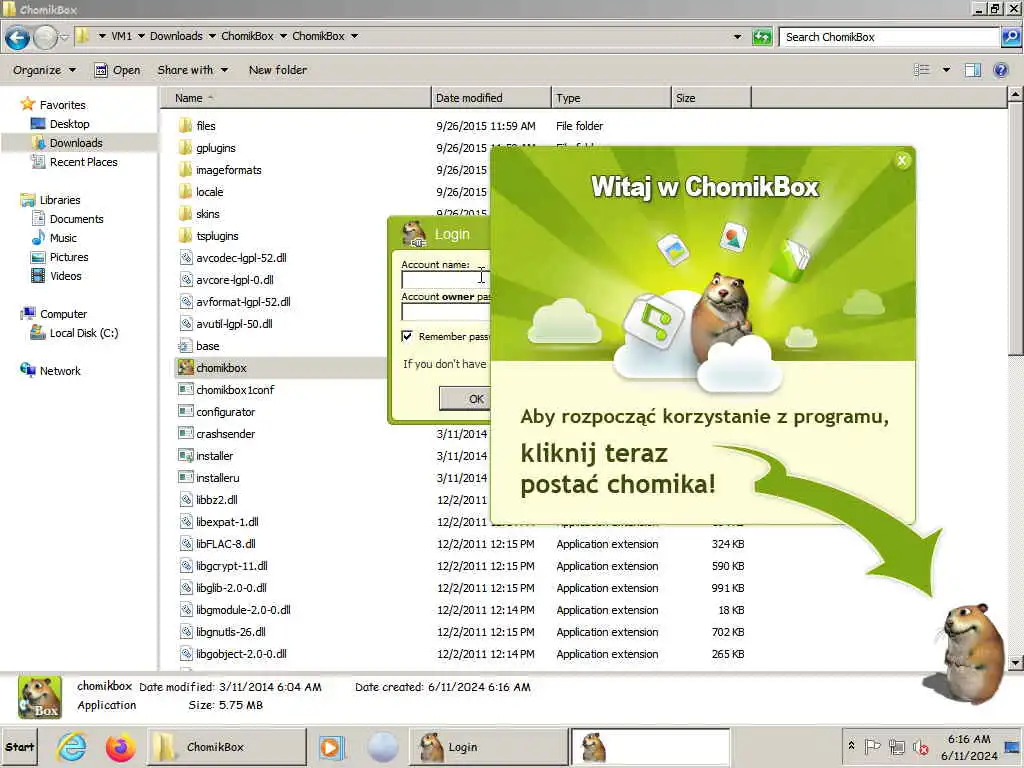
Task: Click the file list scroll up arrow
Action: (x=1015, y=95)
